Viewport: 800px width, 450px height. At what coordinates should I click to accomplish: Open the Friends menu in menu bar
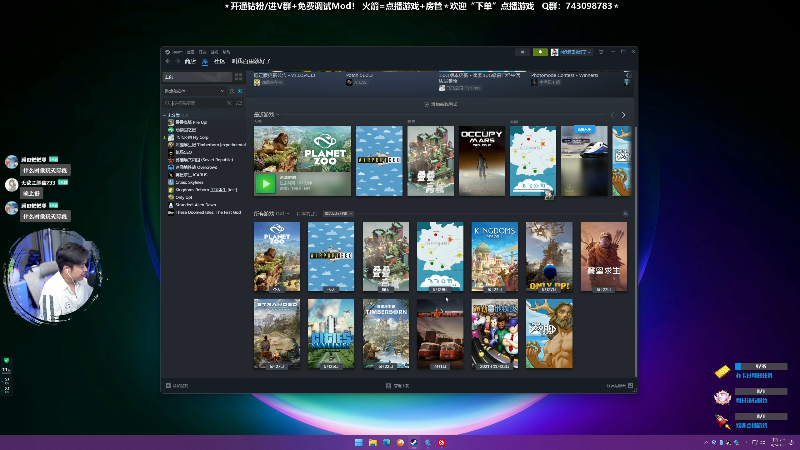[203, 52]
